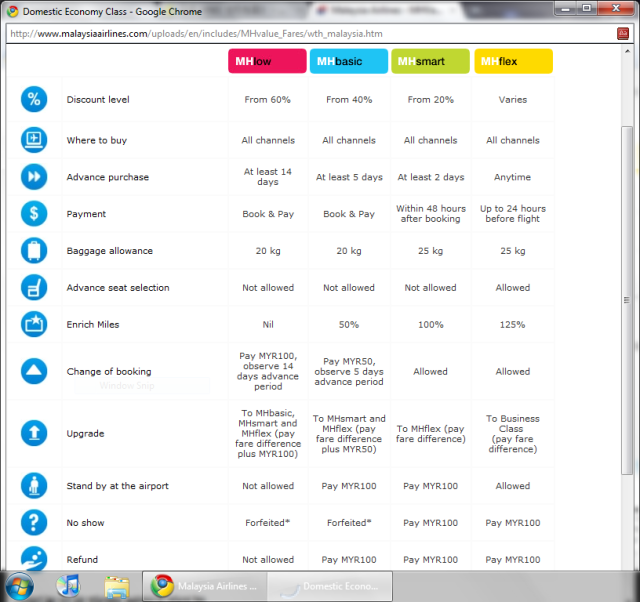The width and height of the screenshot is (640, 602).
Task: Click the "To Business Class" upgrade cell
Action: [x=513, y=433]
